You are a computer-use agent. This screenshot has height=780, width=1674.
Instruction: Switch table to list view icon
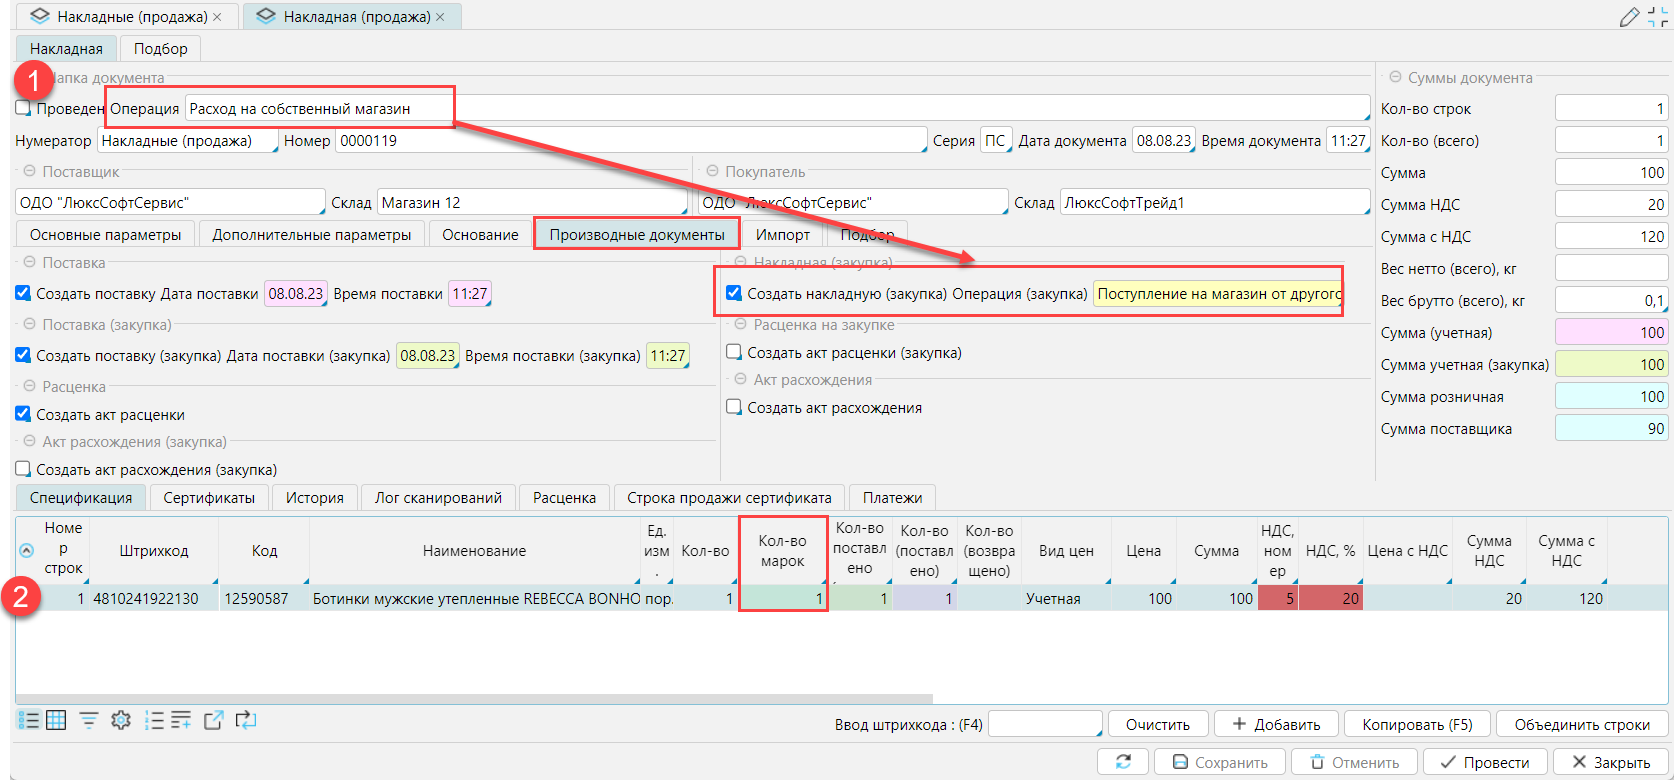[x=28, y=720]
